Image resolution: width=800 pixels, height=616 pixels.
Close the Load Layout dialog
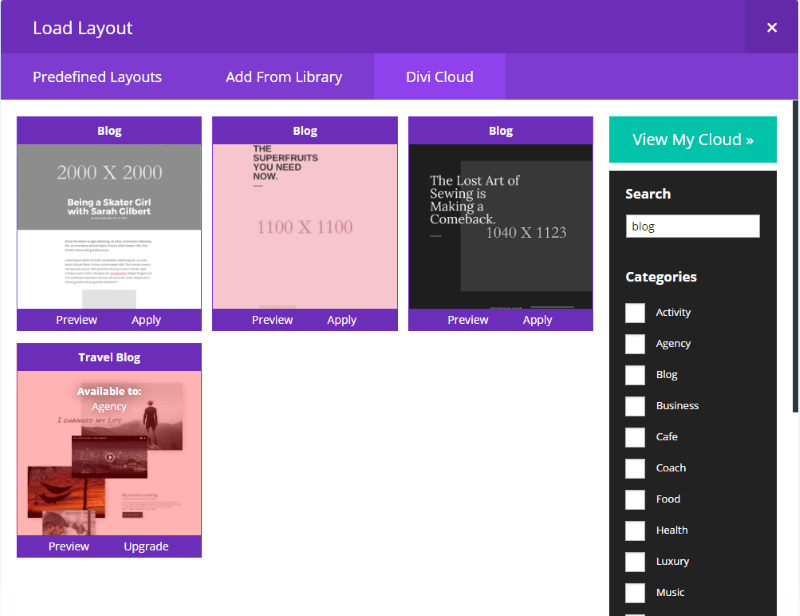pos(771,27)
